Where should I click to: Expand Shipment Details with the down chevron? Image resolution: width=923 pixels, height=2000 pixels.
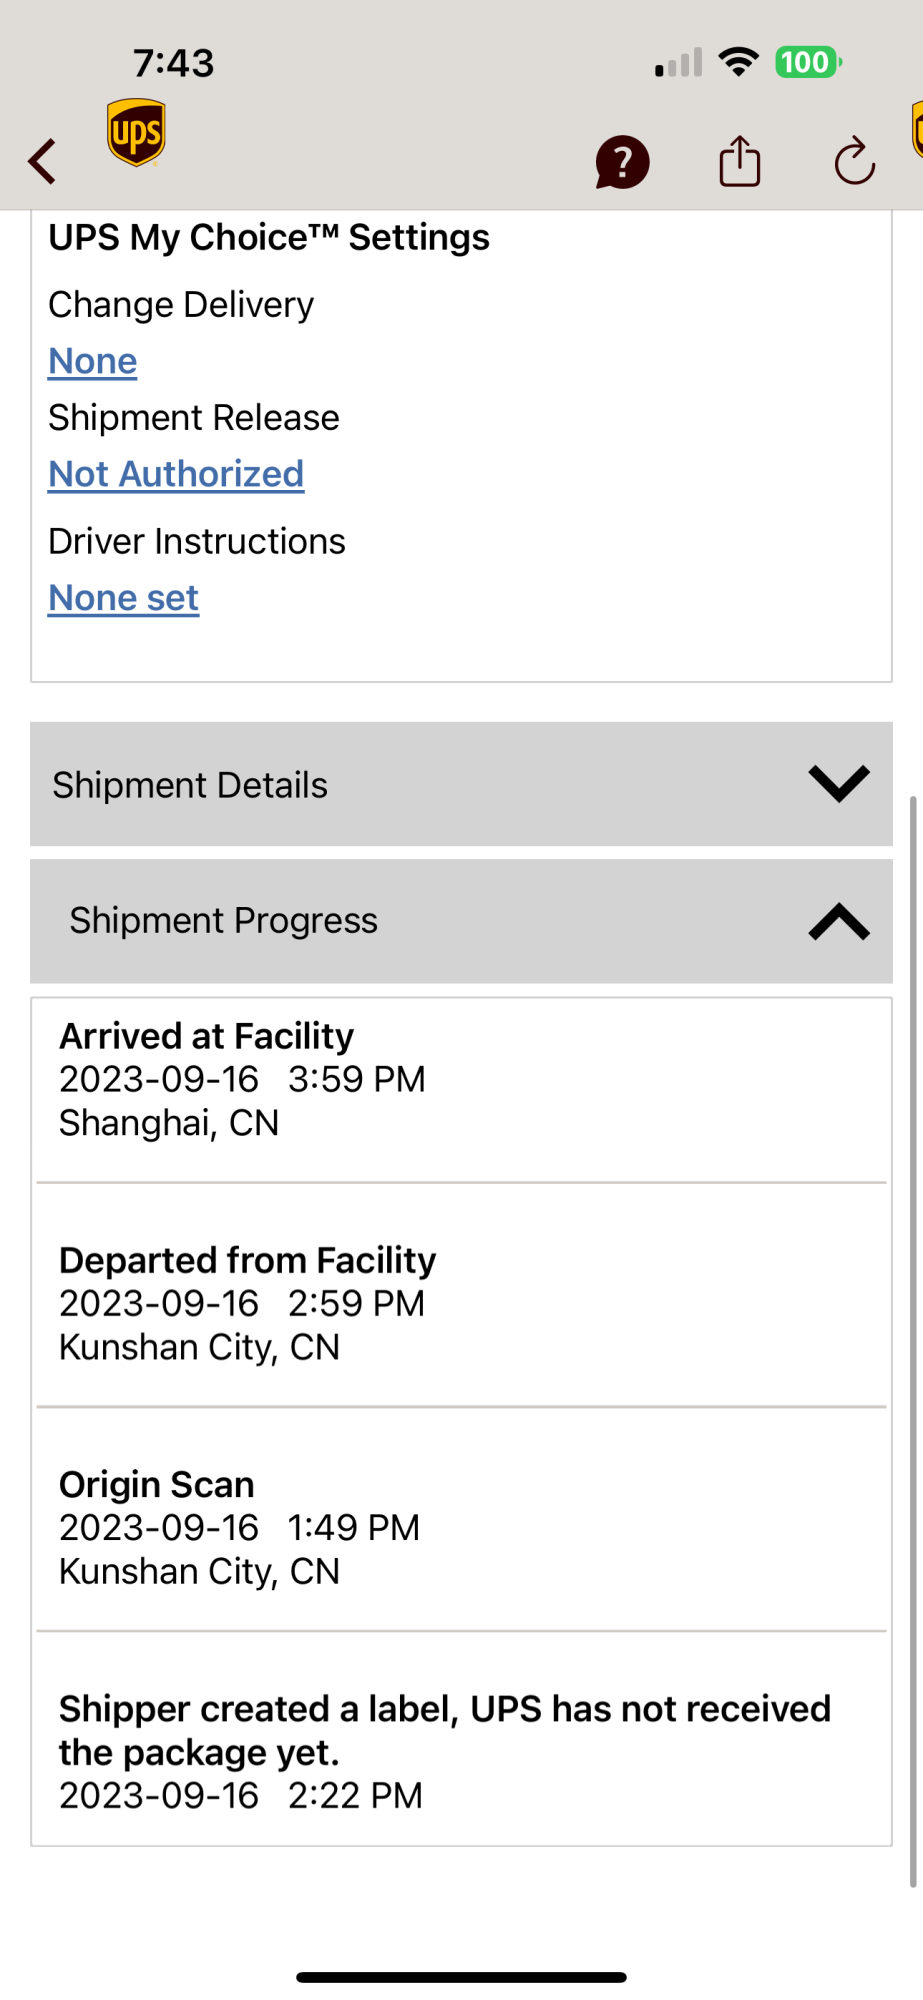click(x=839, y=784)
